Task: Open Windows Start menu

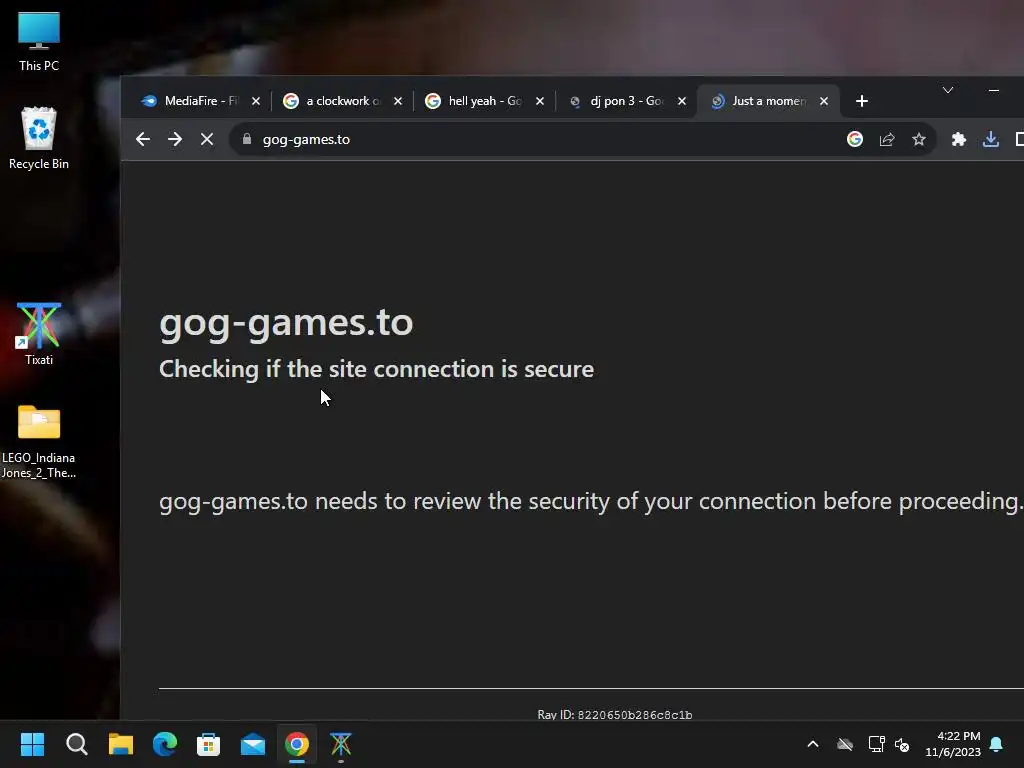Action: (33, 744)
